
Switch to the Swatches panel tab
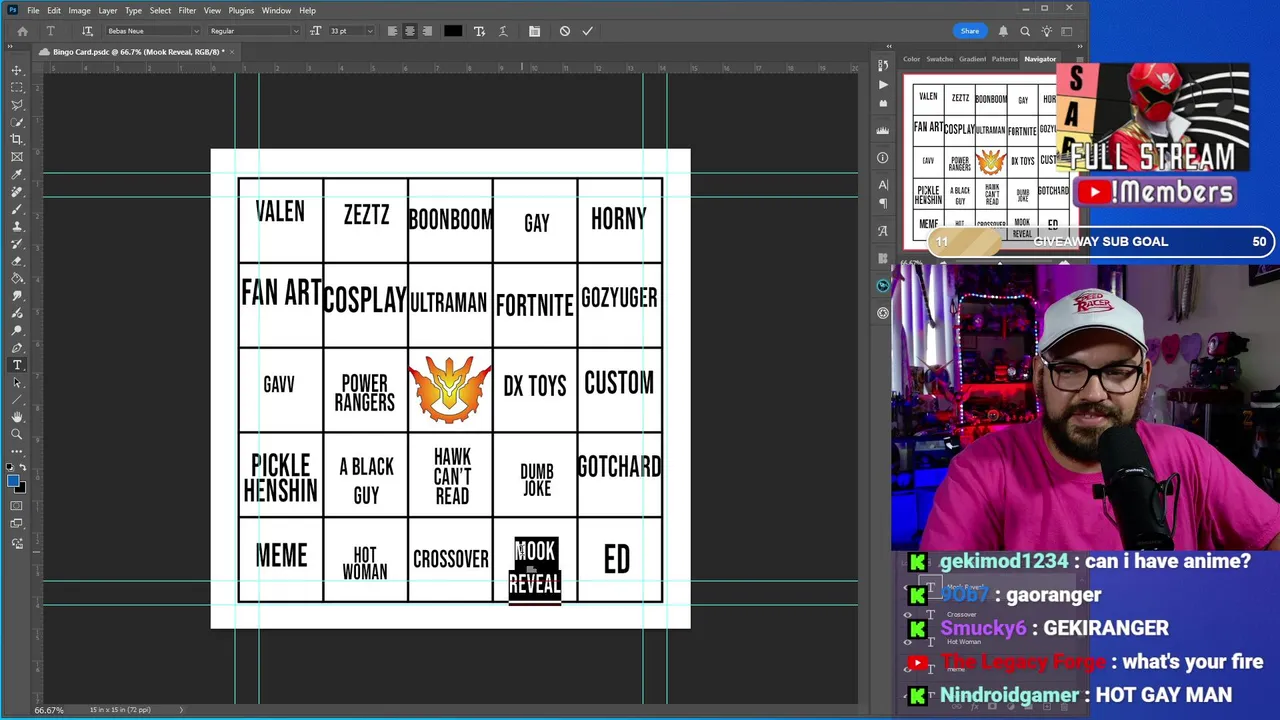939,59
